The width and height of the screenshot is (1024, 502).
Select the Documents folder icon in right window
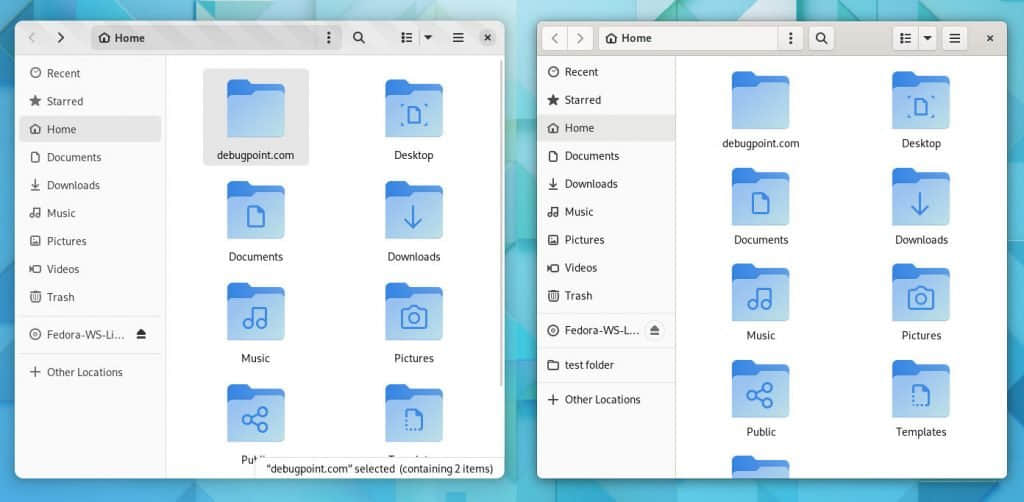[760, 196]
